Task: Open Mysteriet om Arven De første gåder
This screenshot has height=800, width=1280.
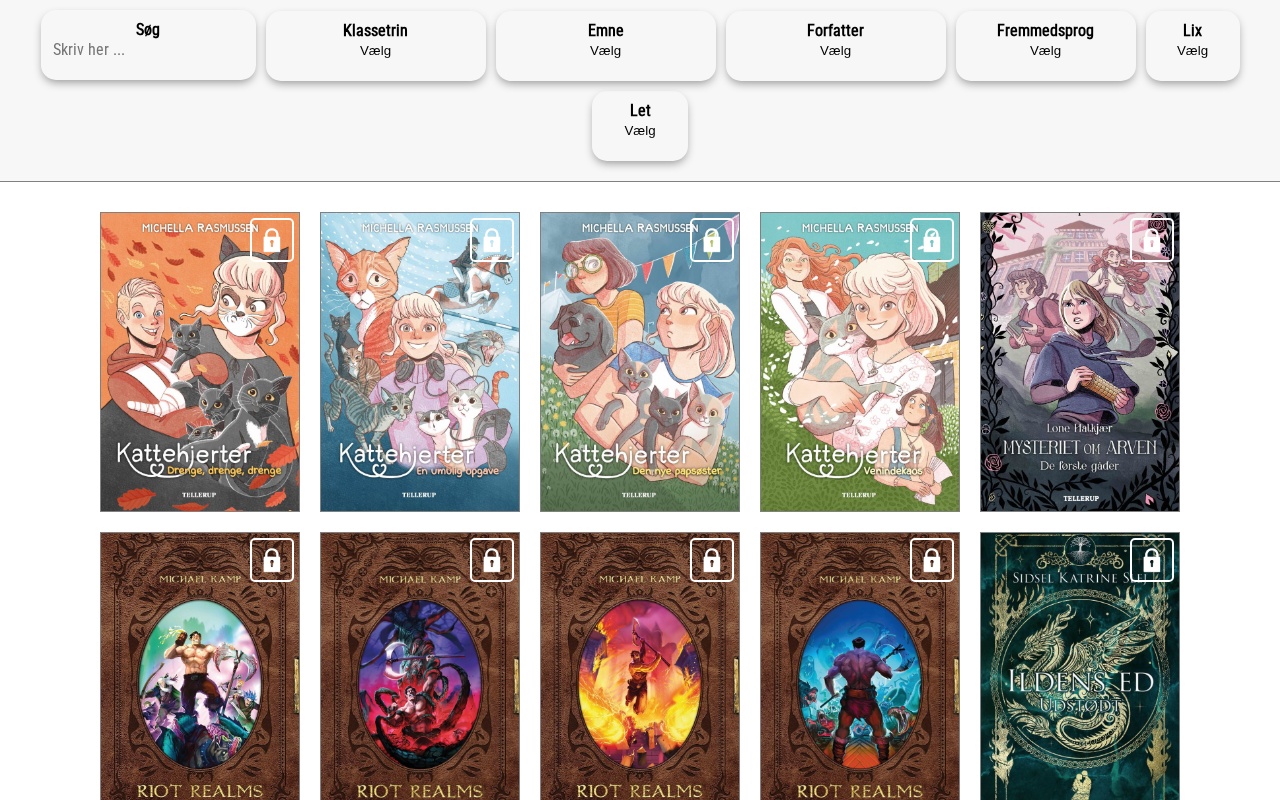Action: point(1080,362)
